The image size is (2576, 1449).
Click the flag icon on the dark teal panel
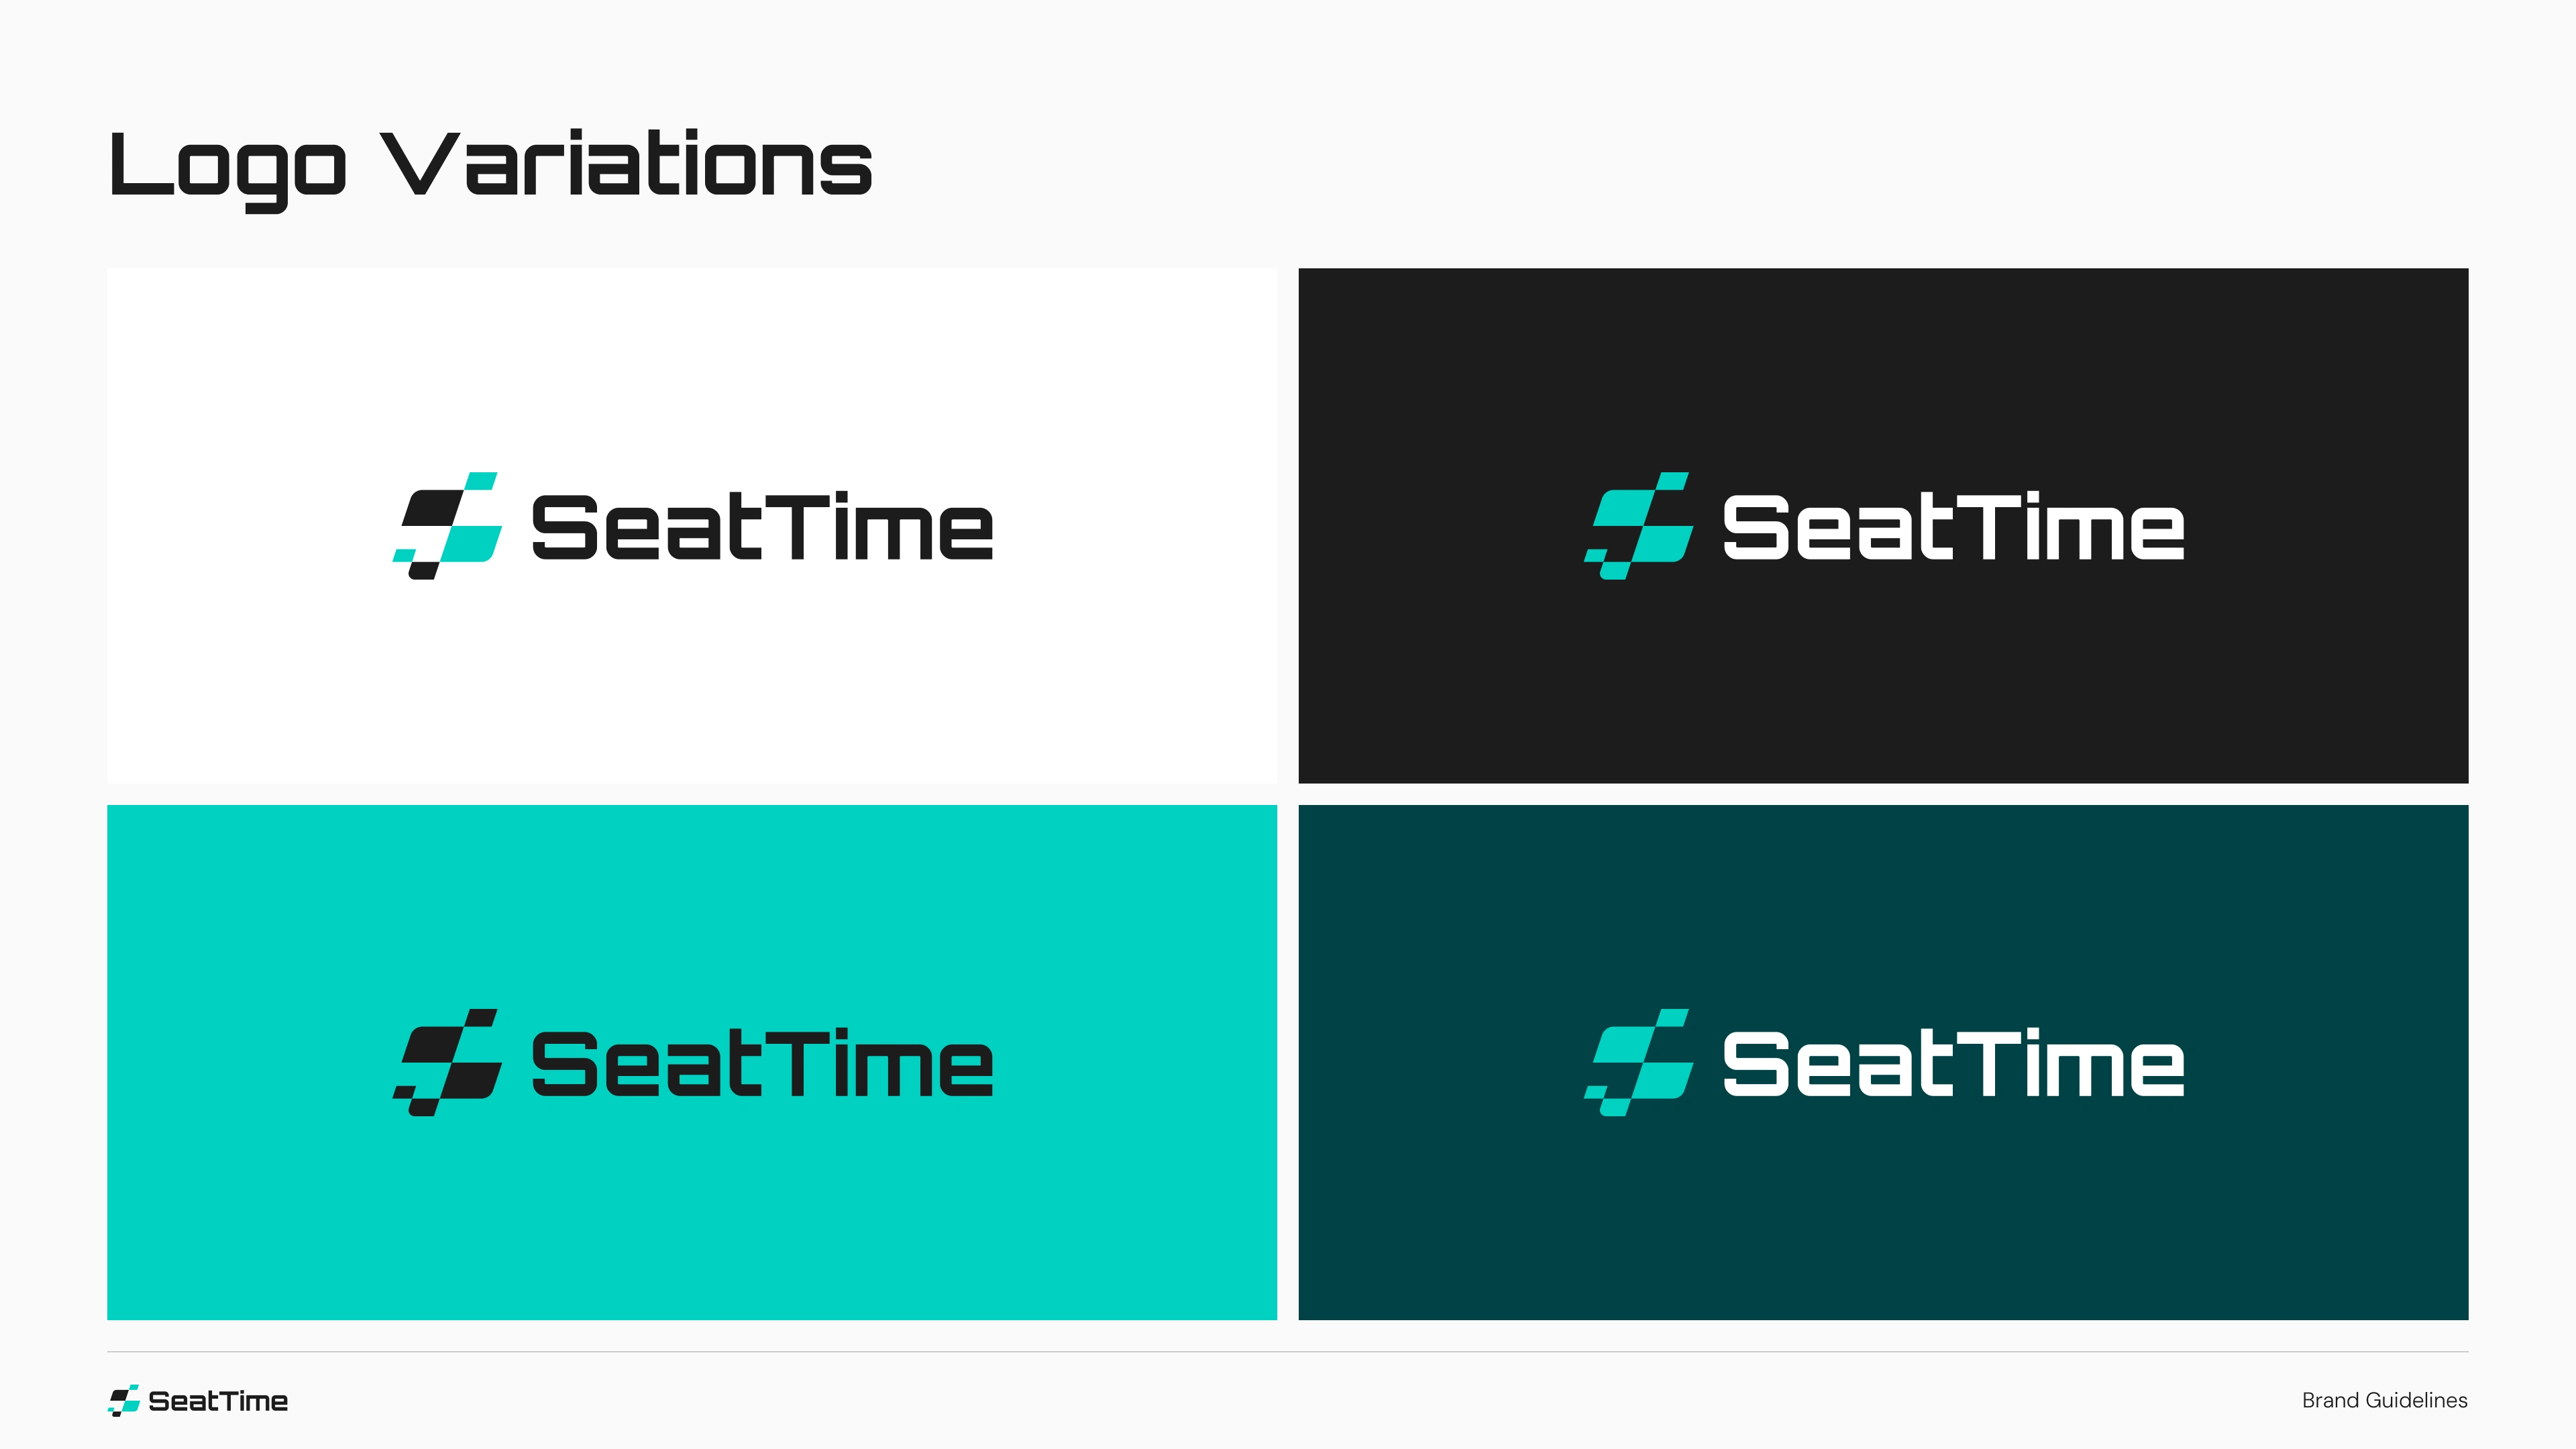pyautogui.click(x=1639, y=1062)
